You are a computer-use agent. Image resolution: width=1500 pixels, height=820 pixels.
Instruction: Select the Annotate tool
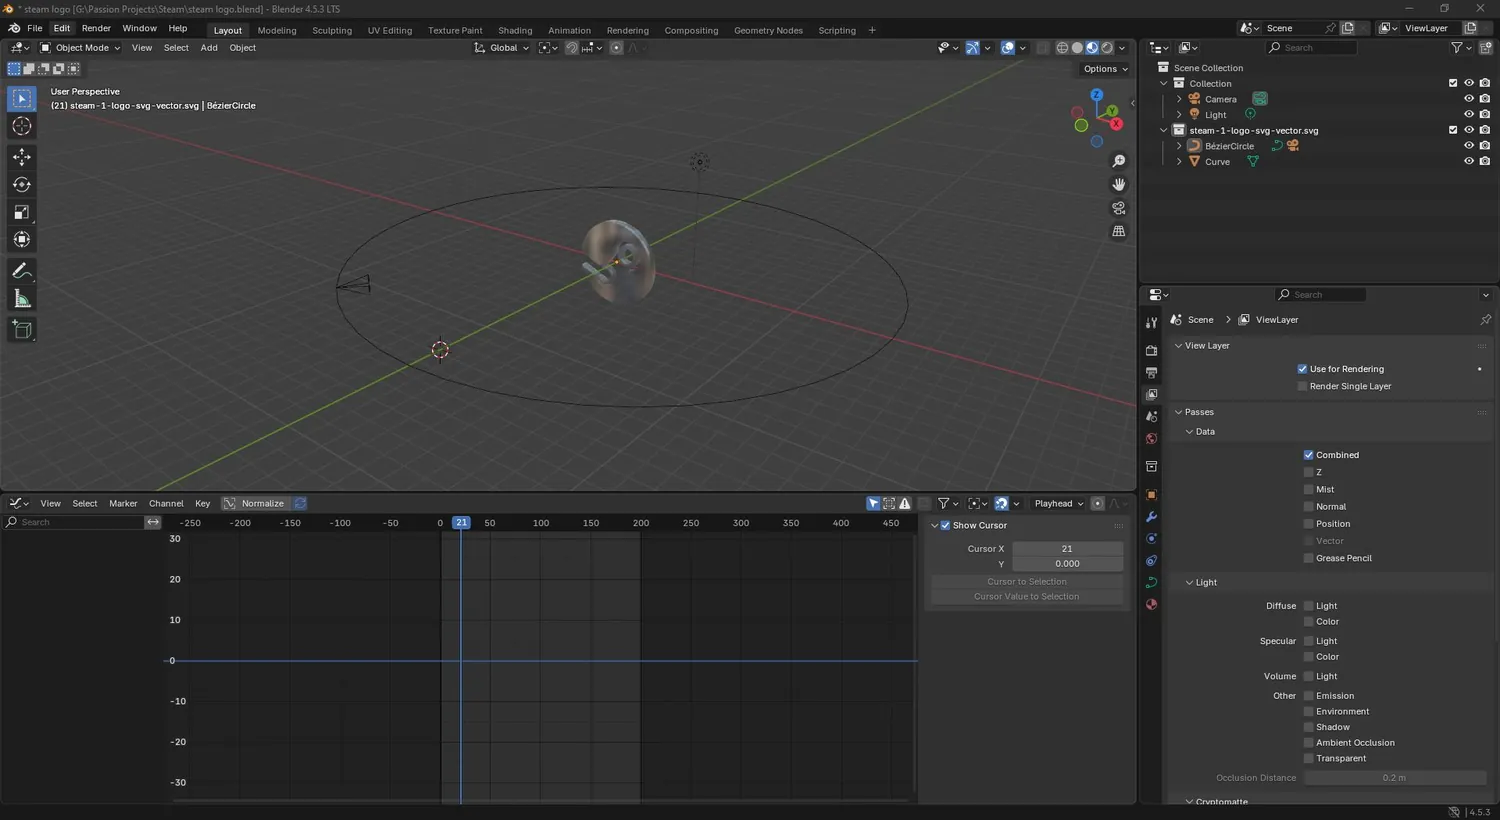[x=22, y=271]
